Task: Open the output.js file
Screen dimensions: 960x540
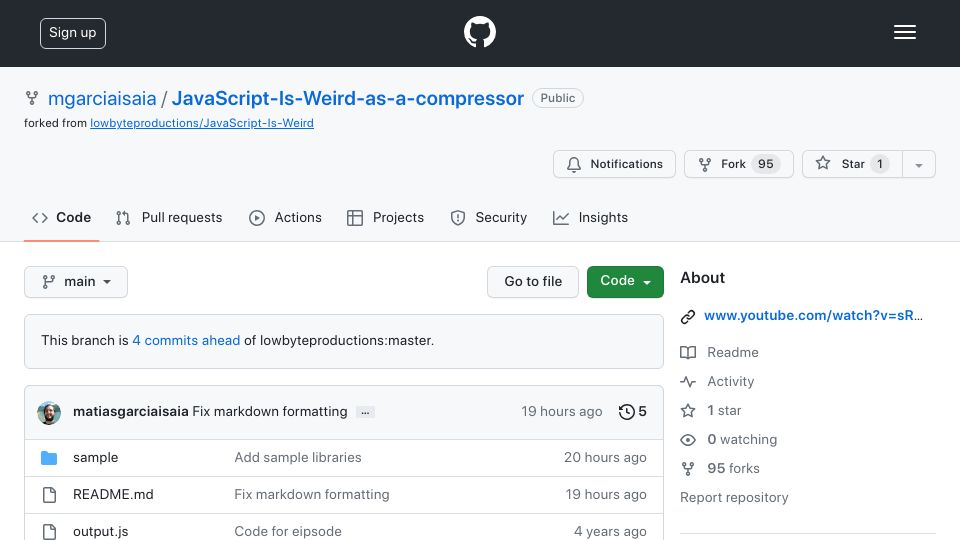Action: (100, 531)
